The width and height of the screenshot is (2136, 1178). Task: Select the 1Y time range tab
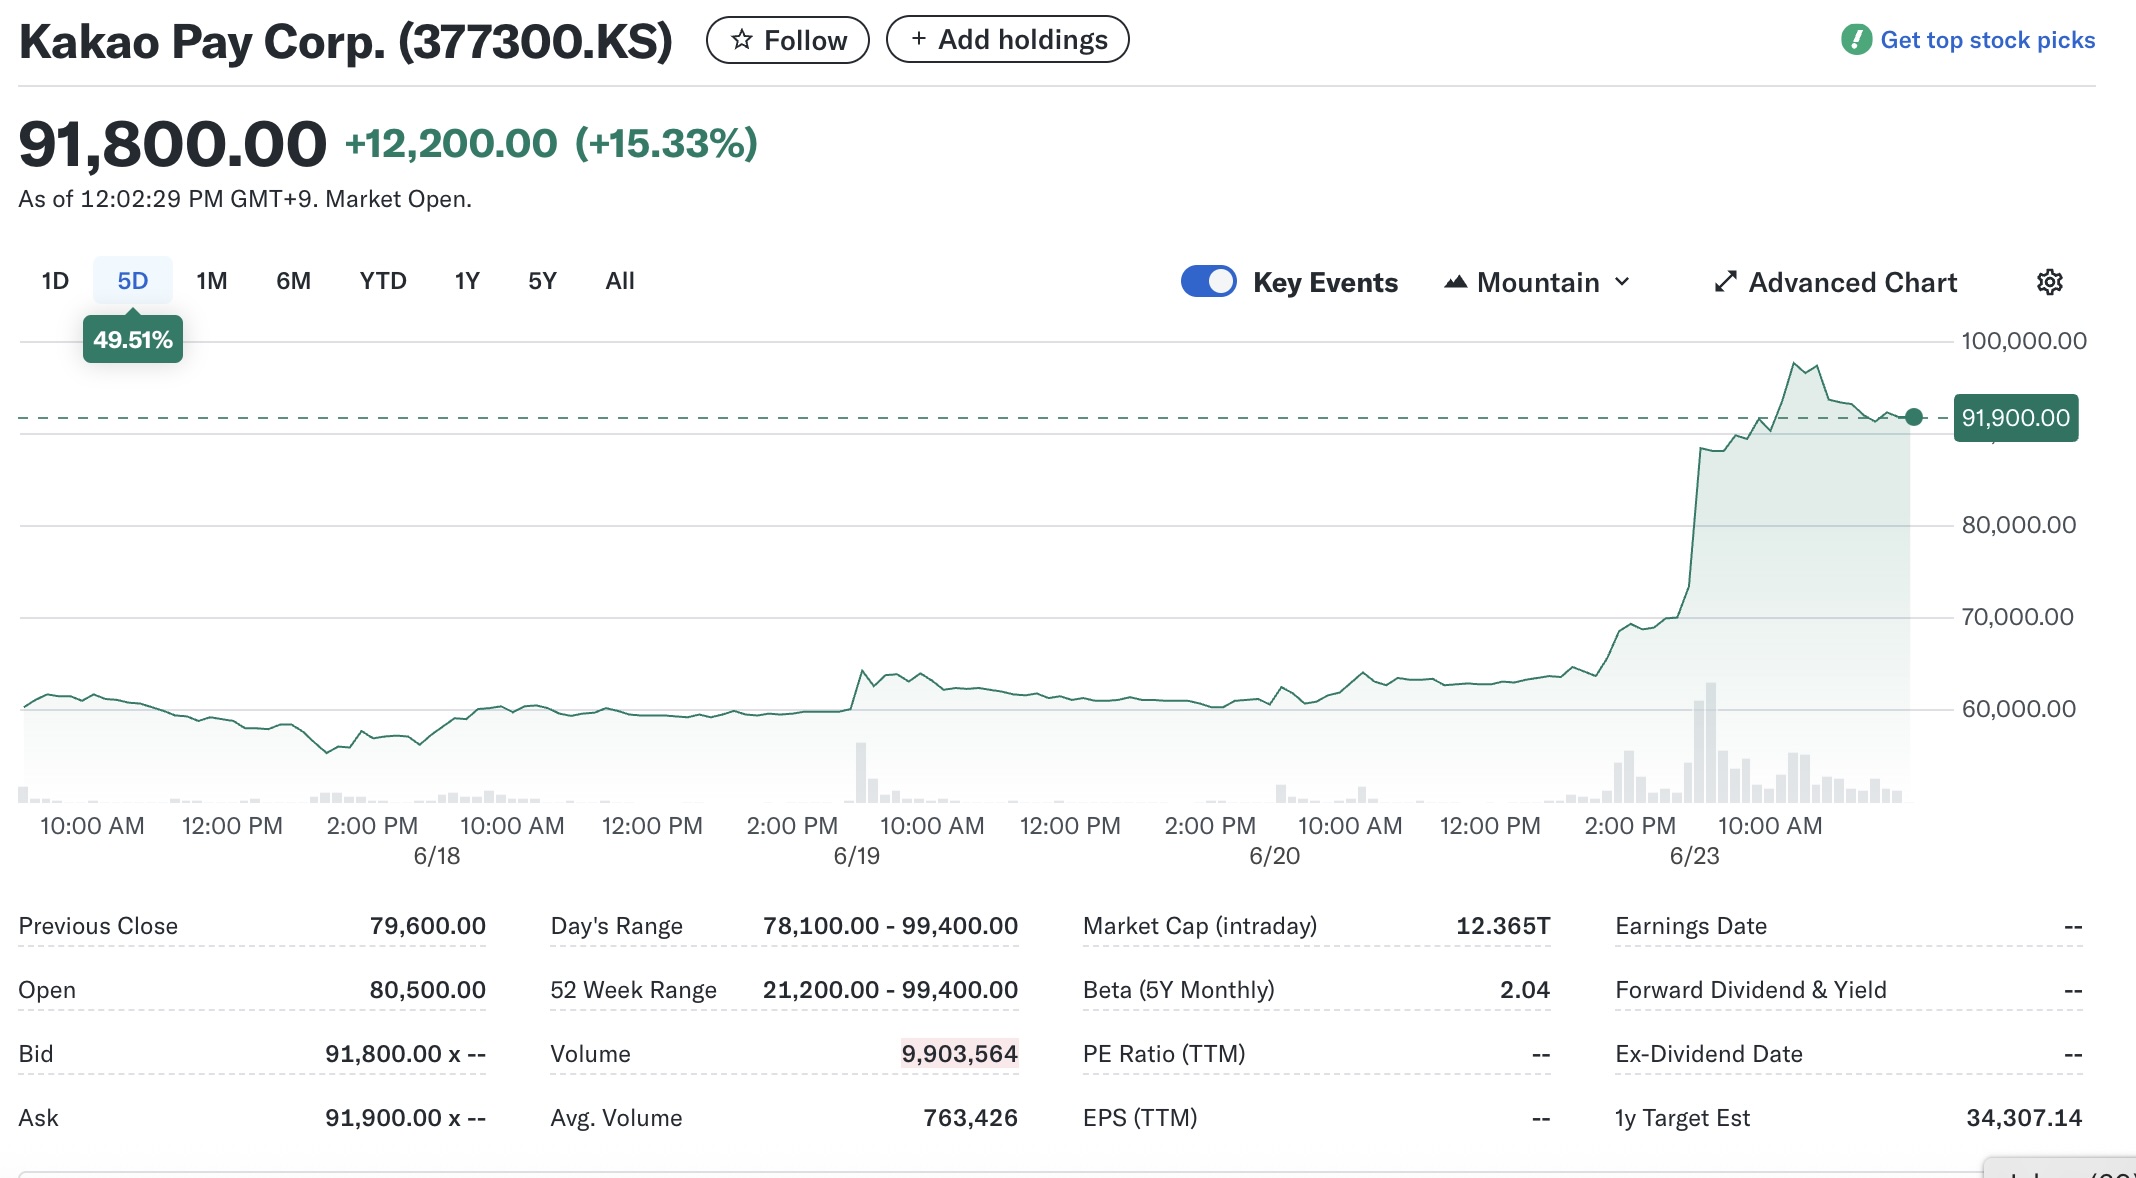pyautogui.click(x=467, y=281)
